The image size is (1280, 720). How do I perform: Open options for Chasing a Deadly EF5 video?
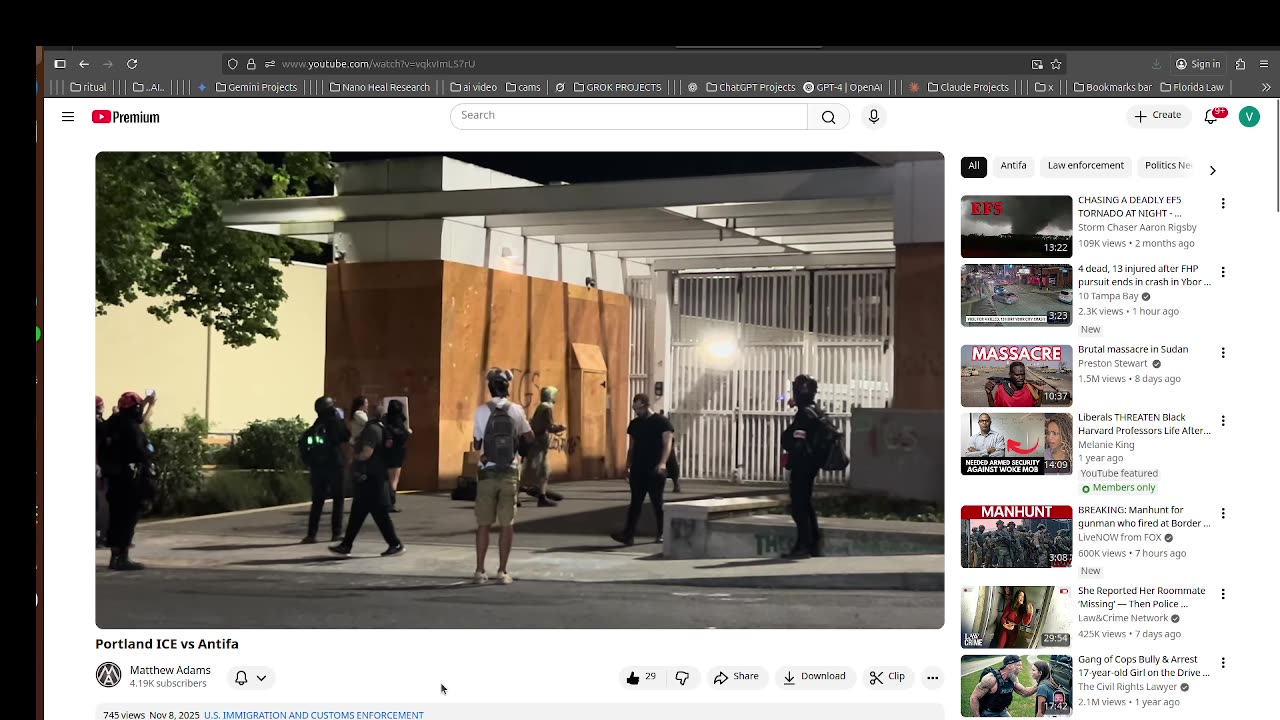(1222, 204)
